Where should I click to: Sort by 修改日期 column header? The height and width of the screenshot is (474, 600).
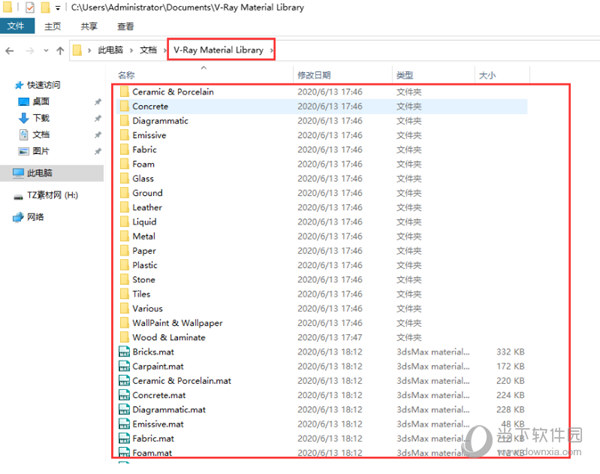pos(314,75)
